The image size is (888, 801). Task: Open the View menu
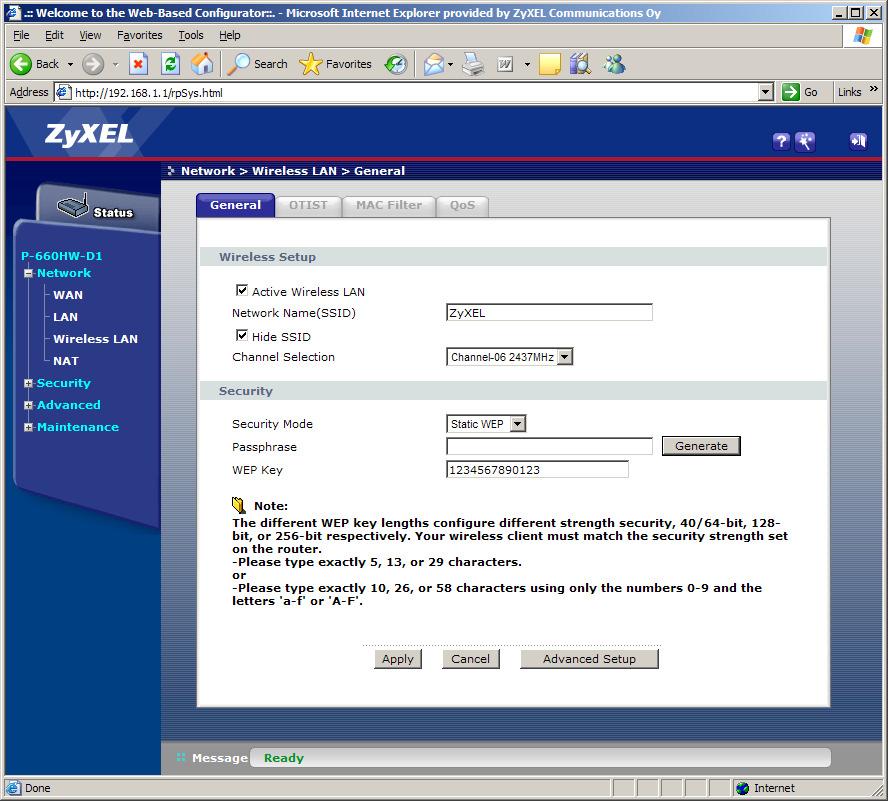pos(90,35)
